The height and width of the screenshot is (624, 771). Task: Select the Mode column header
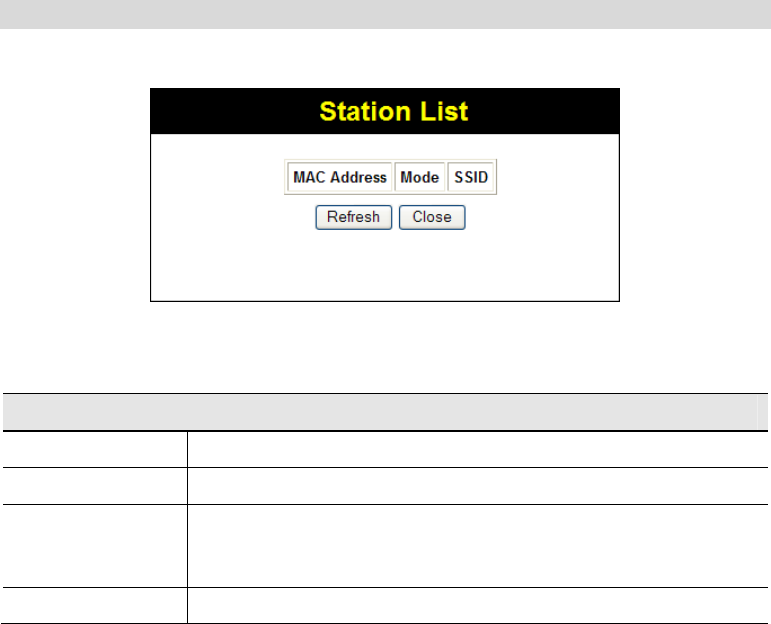pos(419,177)
